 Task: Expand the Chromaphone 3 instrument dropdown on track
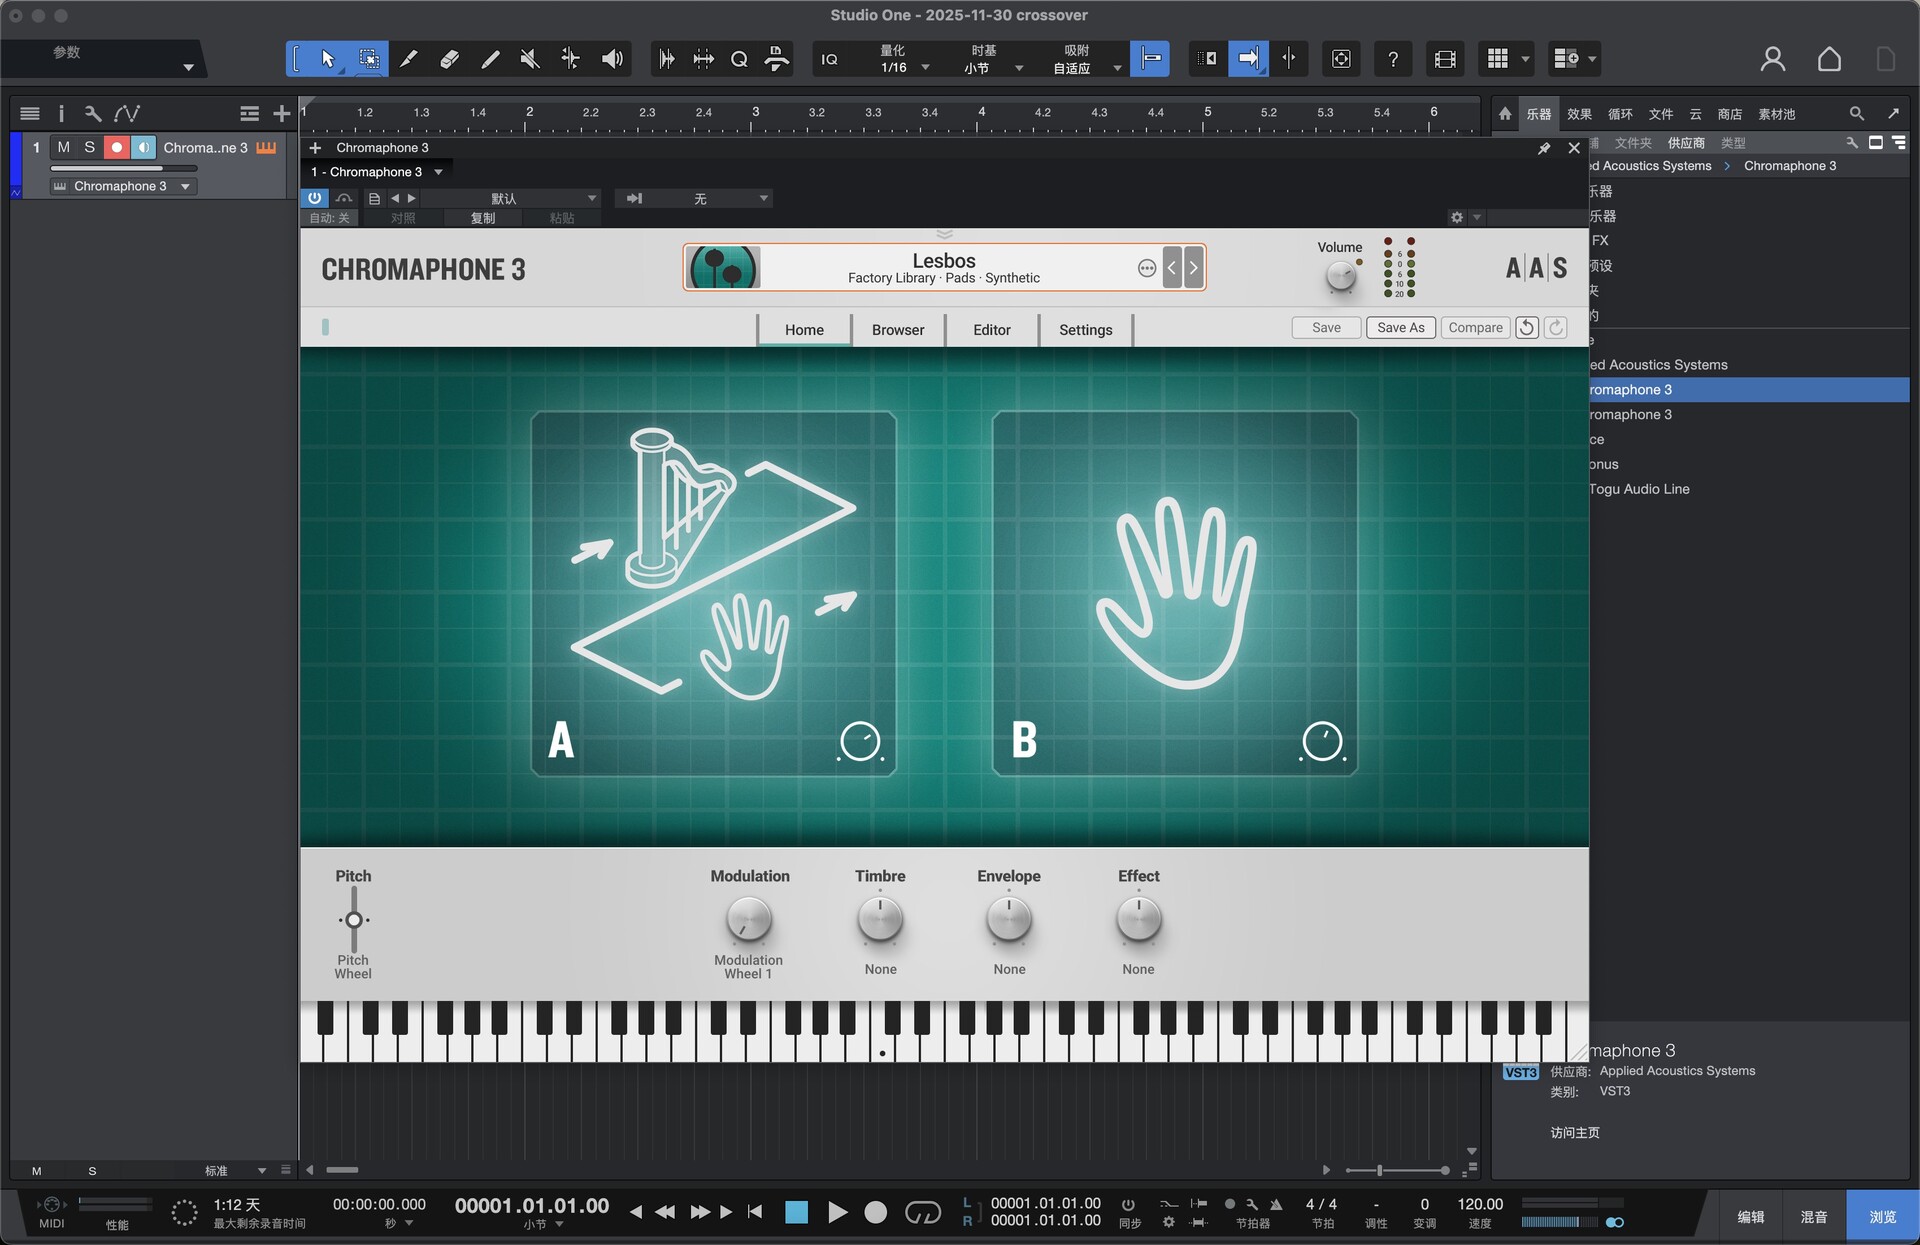click(x=185, y=186)
